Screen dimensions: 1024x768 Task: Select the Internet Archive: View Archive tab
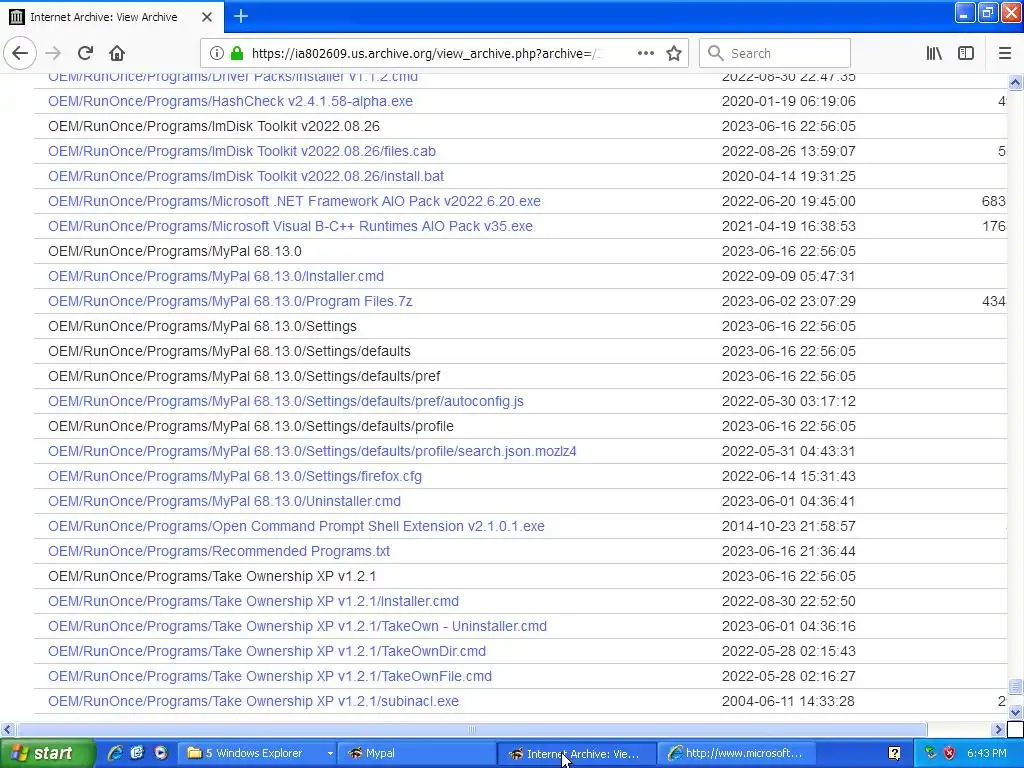111,17
